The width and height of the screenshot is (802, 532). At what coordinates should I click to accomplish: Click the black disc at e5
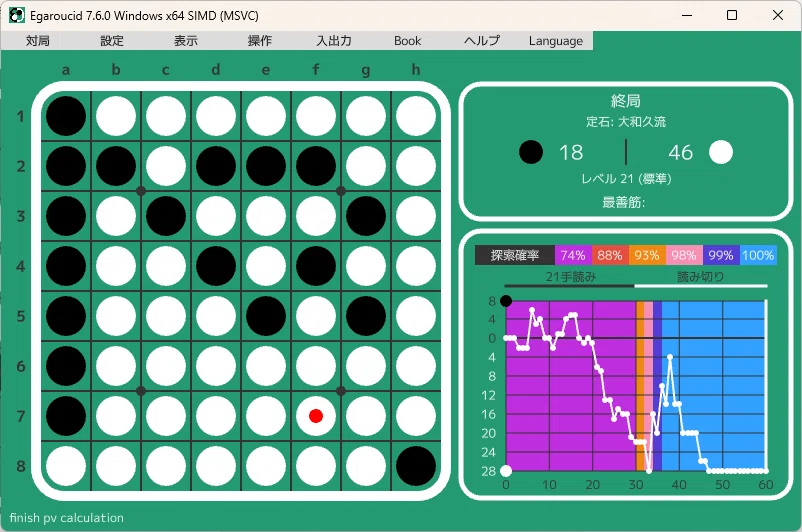tap(266, 316)
